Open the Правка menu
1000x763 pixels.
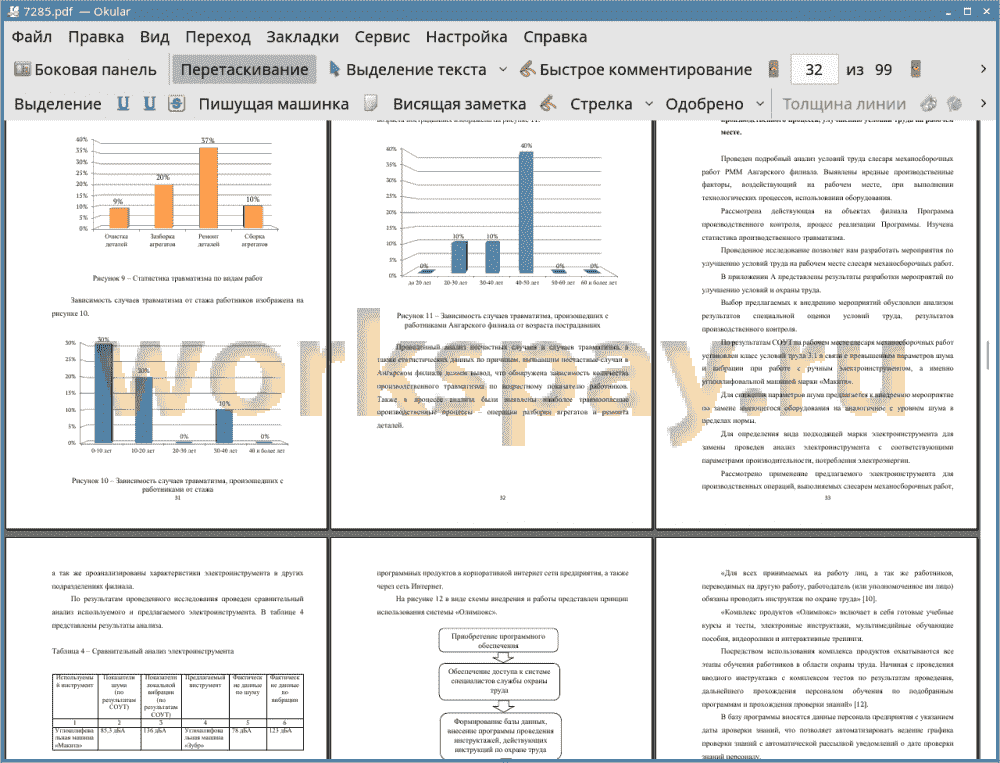[x=96, y=37]
